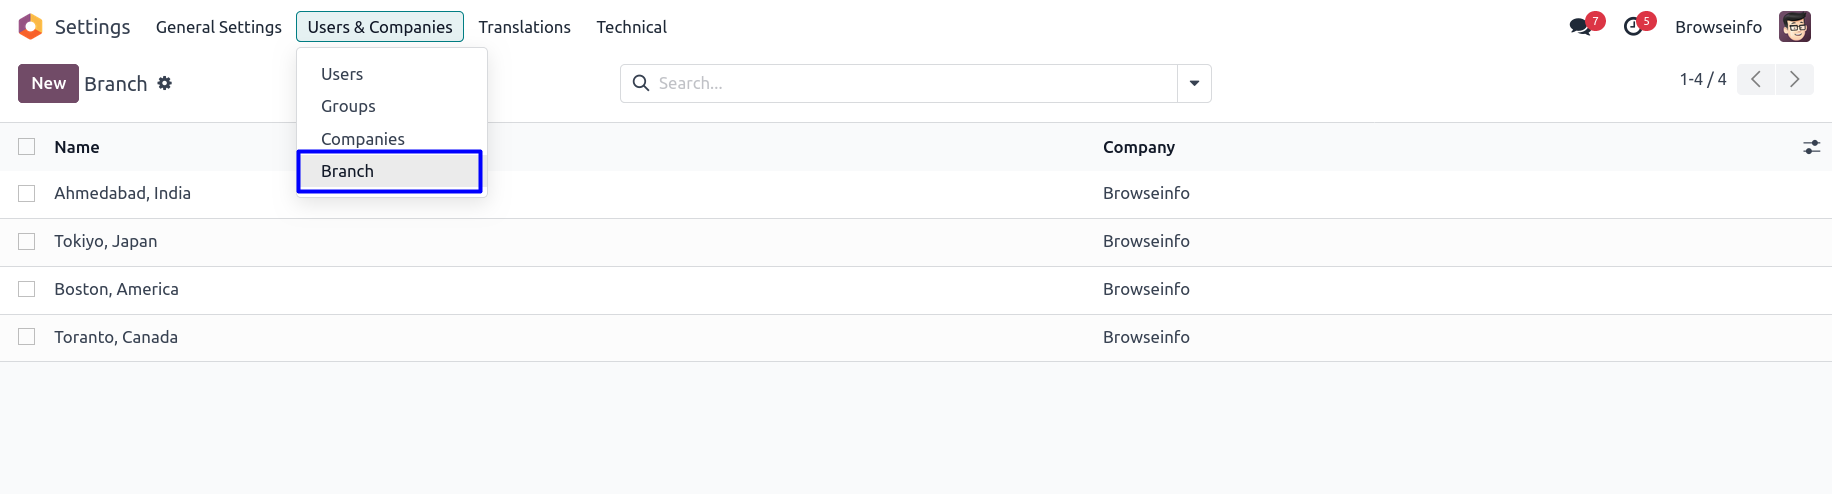Sort by the Company column header
The height and width of the screenshot is (494, 1832).
[1139, 147]
